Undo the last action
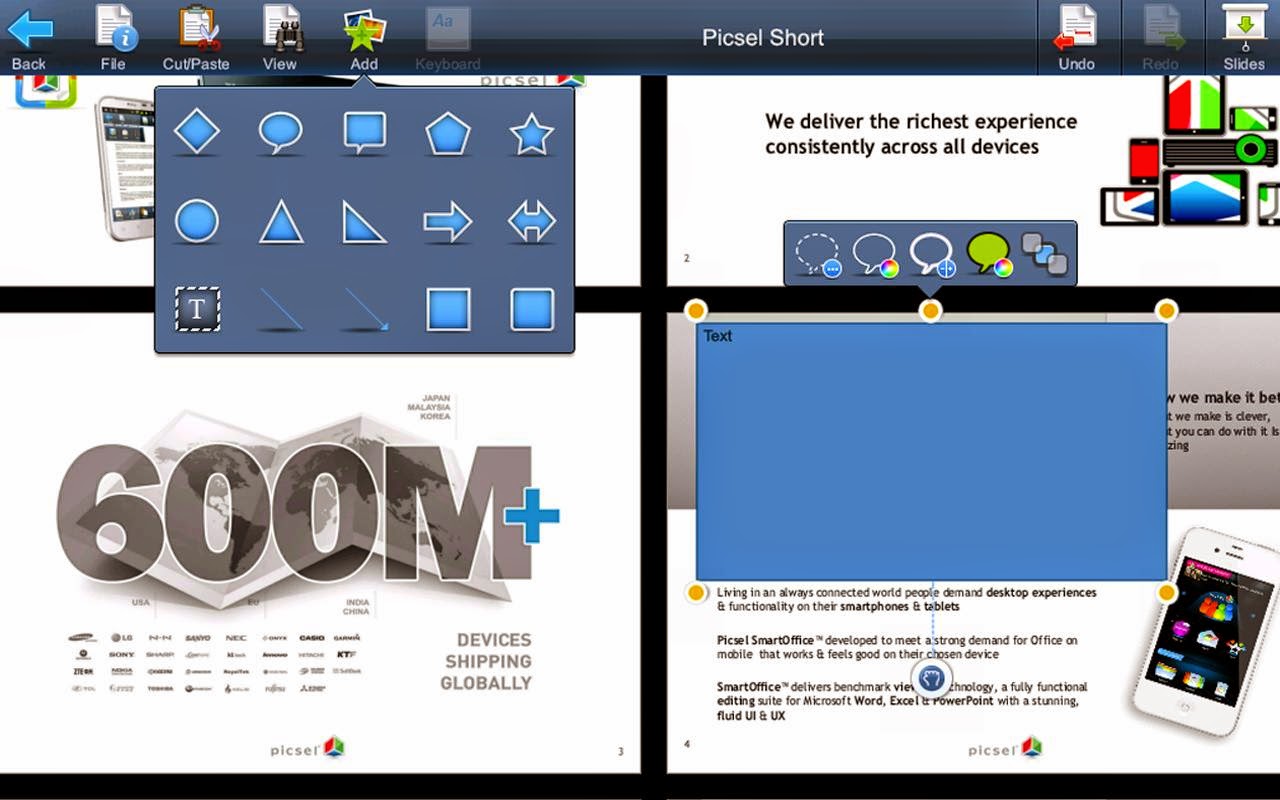 [x=1077, y=38]
